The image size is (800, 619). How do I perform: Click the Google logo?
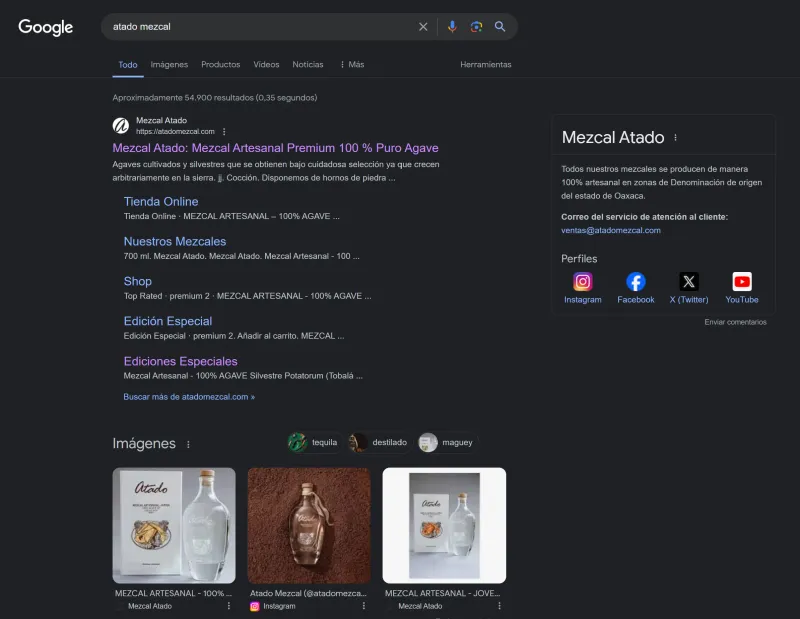click(45, 27)
